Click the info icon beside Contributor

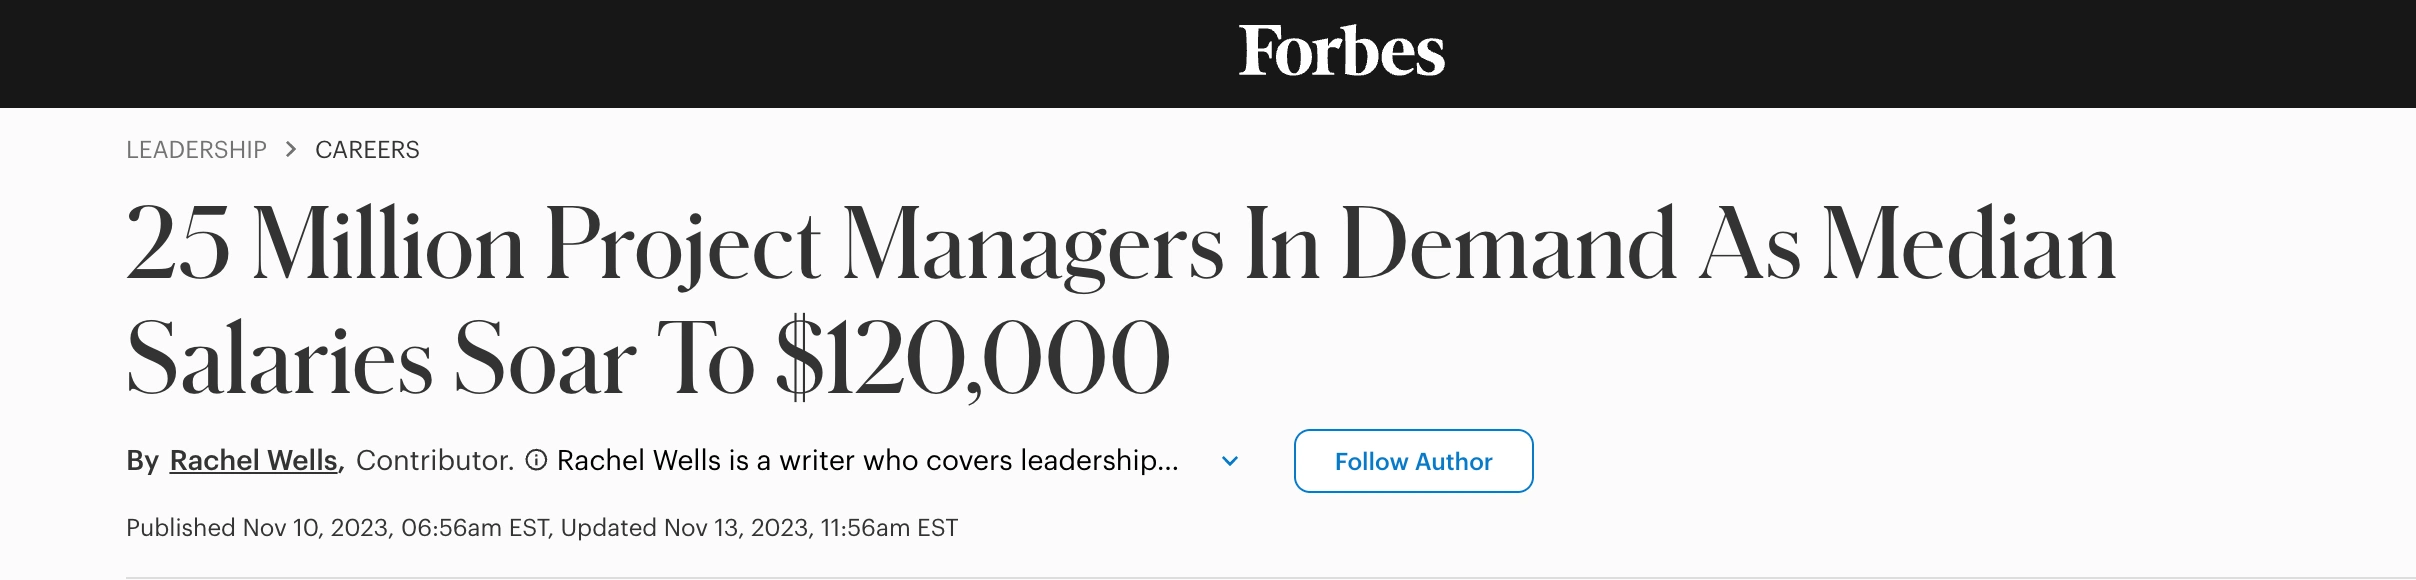pos(536,460)
